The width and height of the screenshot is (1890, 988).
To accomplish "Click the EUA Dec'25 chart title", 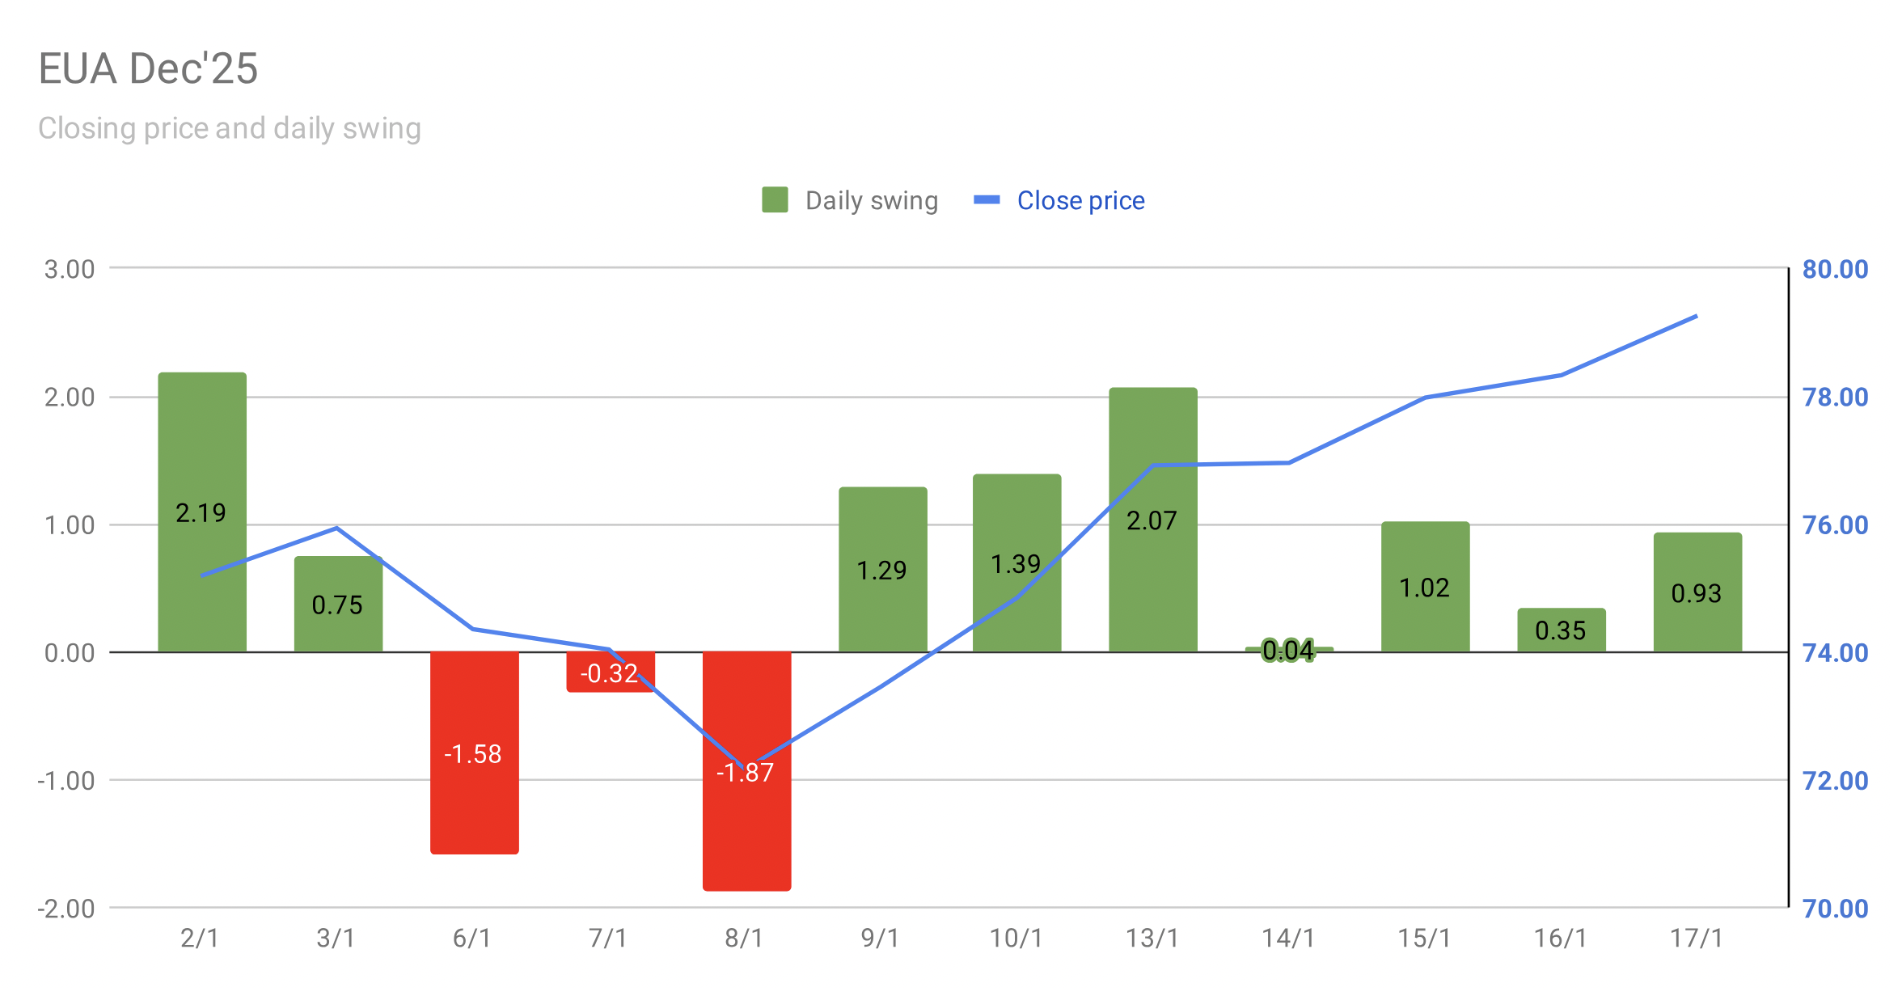I will point(148,69).
